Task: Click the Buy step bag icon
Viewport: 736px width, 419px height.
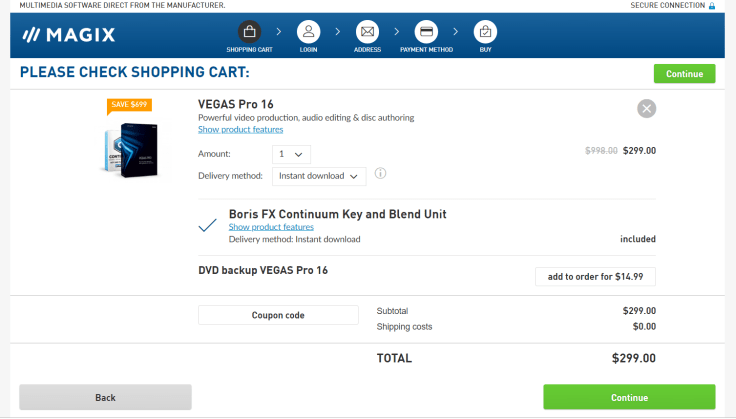Action: click(485, 32)
